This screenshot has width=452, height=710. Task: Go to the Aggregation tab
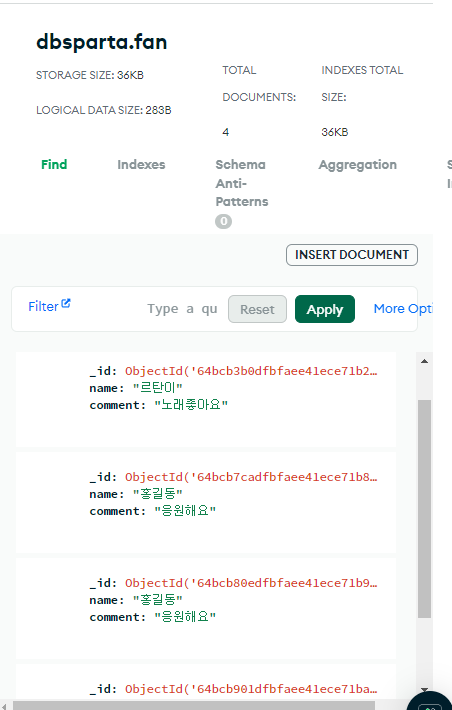point(357,164)
